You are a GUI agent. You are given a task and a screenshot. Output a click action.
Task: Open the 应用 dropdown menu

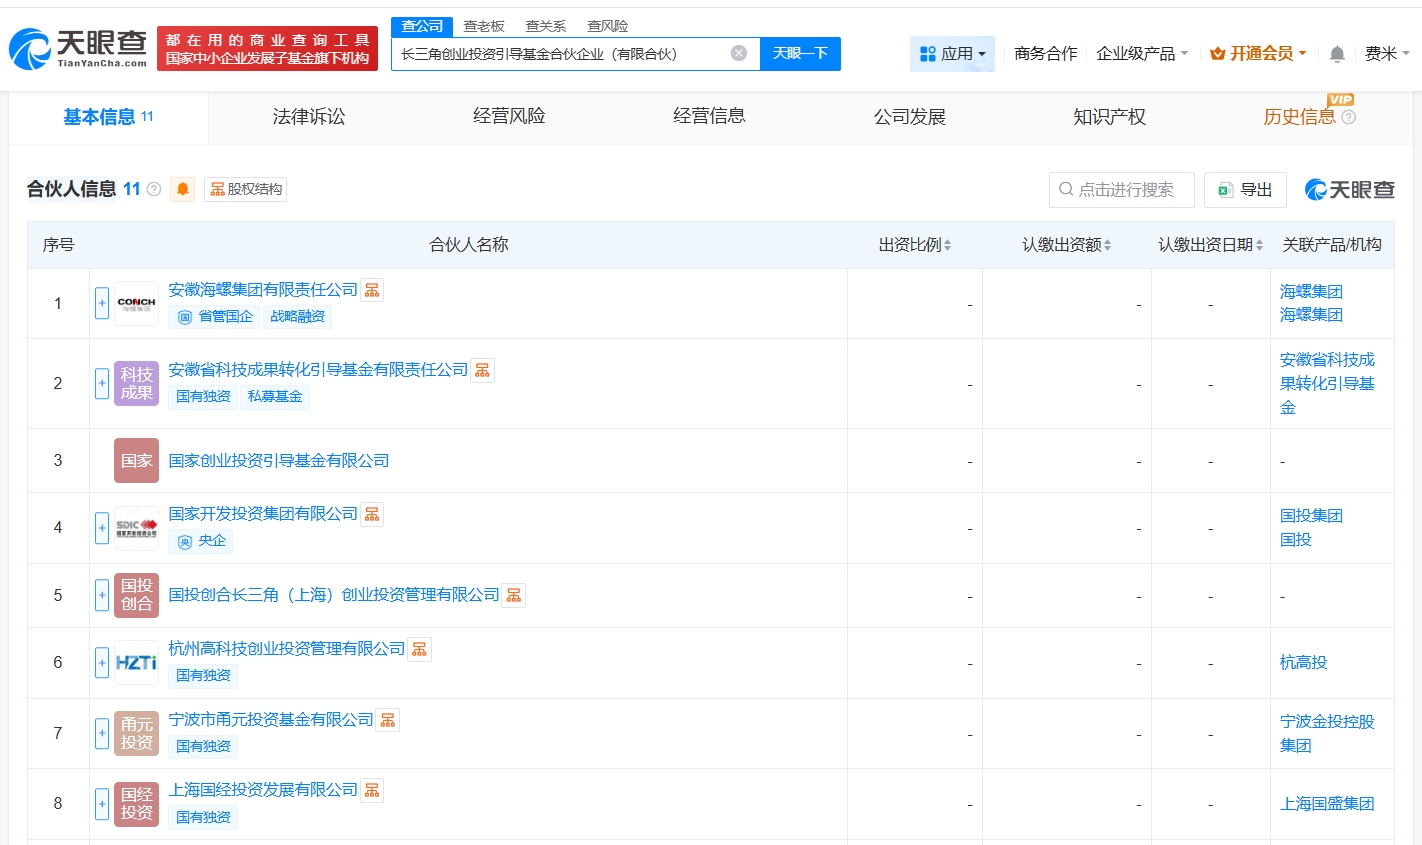[952, 54]
